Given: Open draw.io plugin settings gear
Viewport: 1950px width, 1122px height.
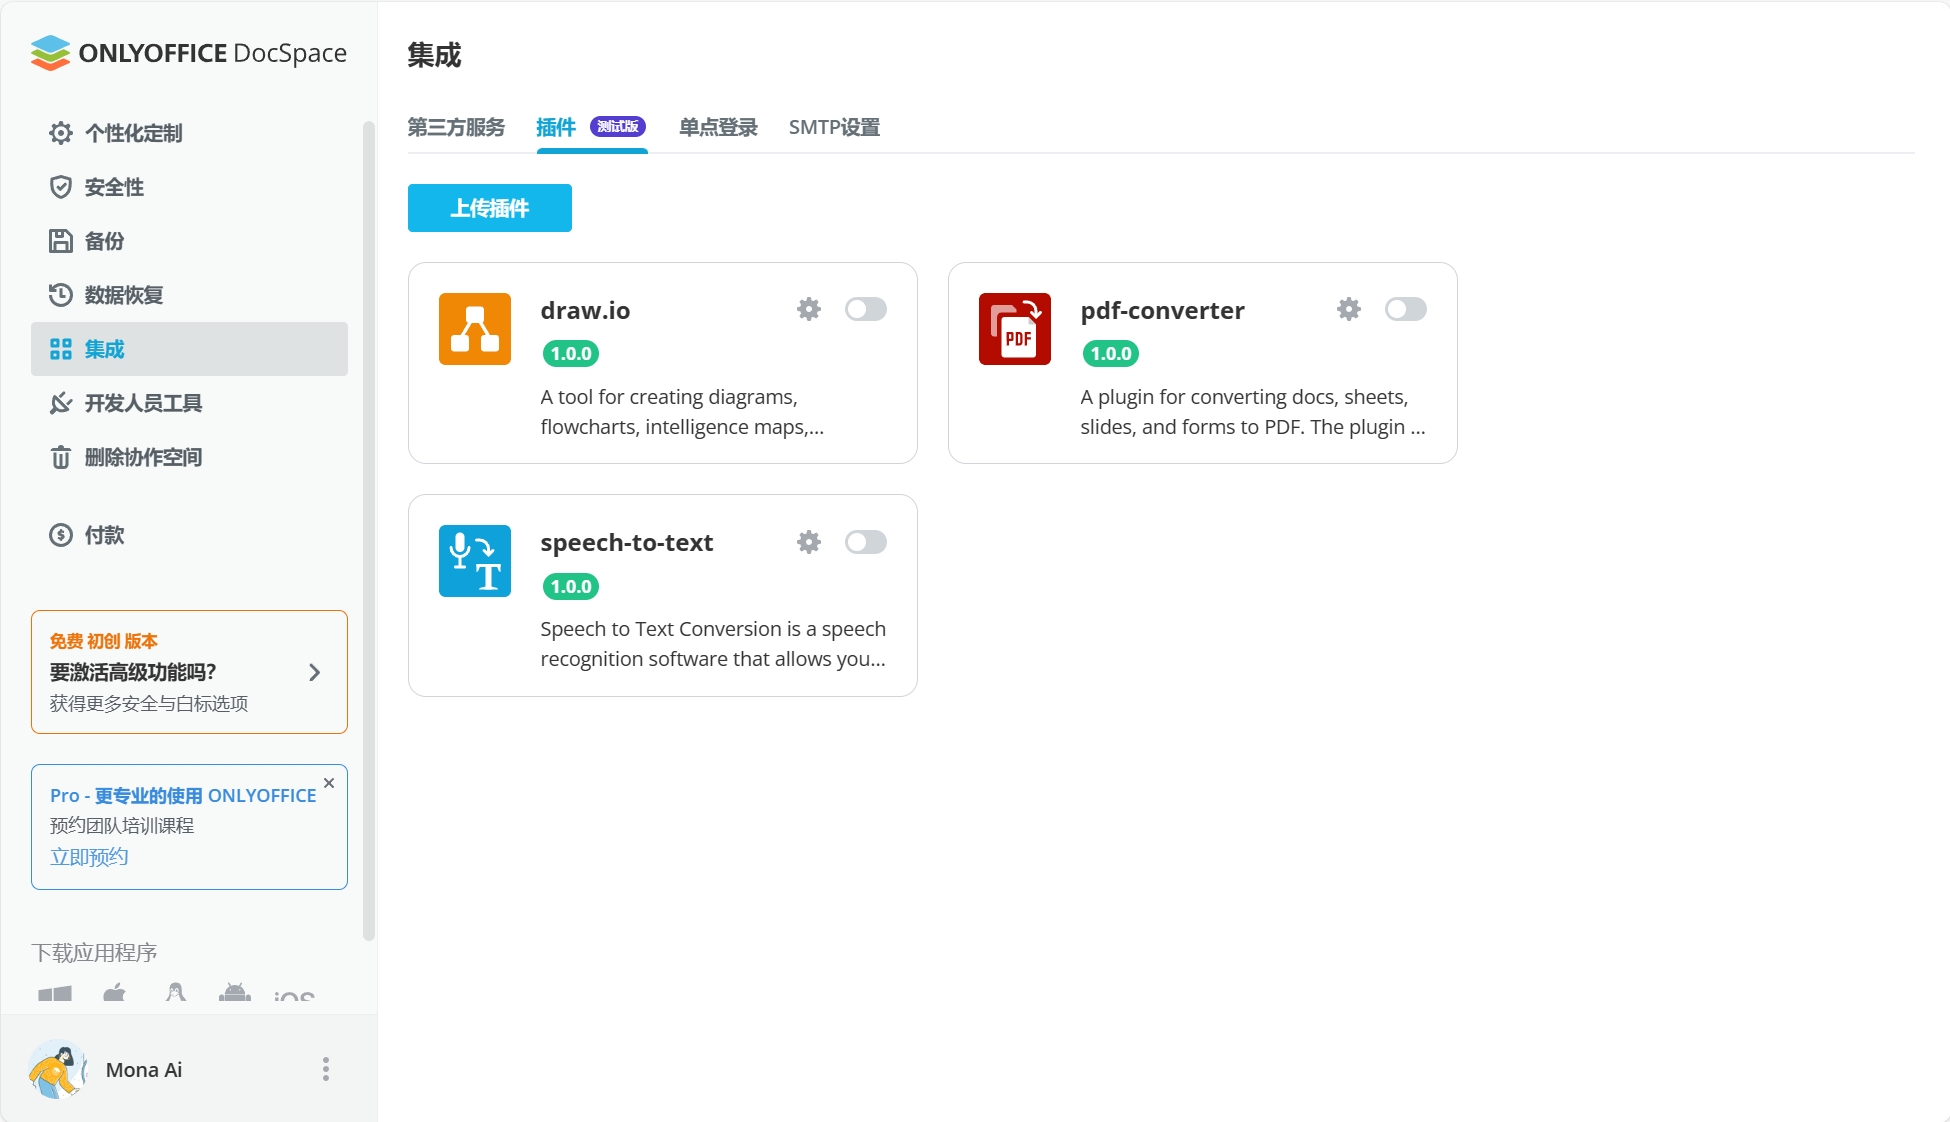Looking at the screenshot, I should click(x=809, y=309).
